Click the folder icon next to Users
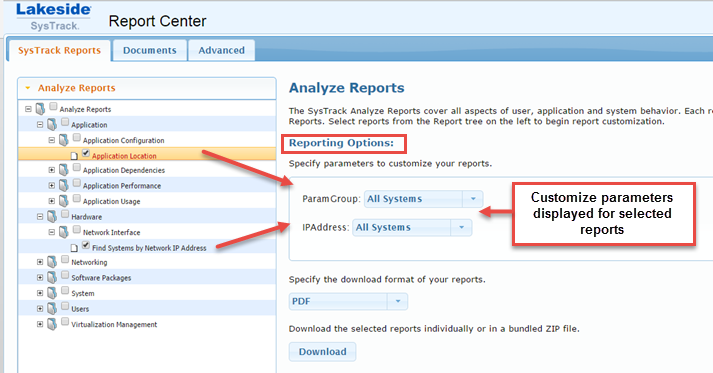713x373 pixels. tap(52, 308)
